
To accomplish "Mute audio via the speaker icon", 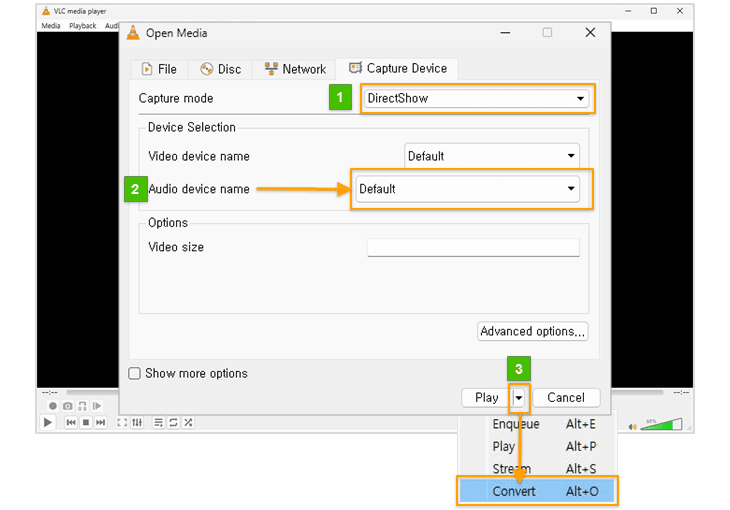I will pos(633,426).
